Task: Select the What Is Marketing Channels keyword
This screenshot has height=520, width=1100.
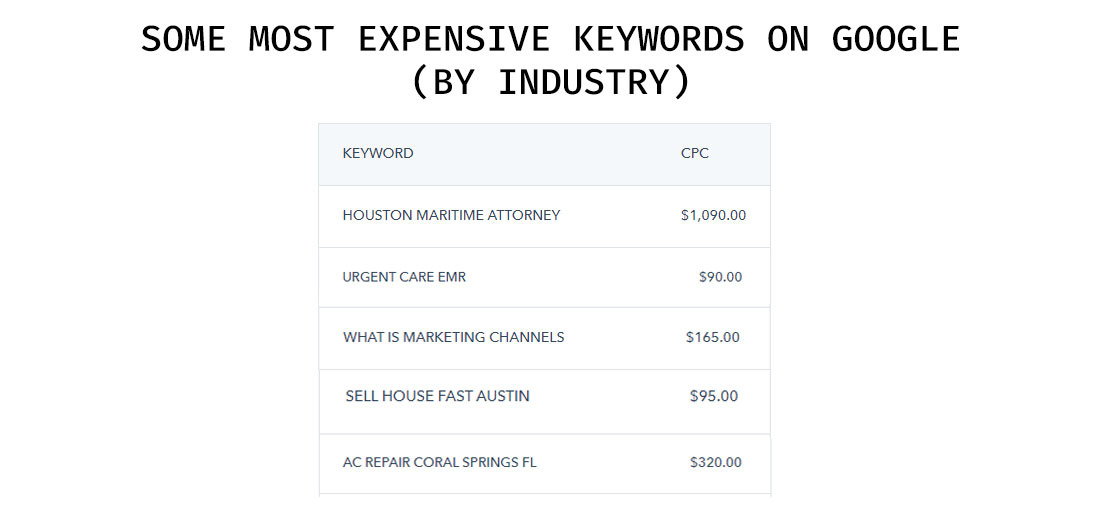Action: [453, 337]
